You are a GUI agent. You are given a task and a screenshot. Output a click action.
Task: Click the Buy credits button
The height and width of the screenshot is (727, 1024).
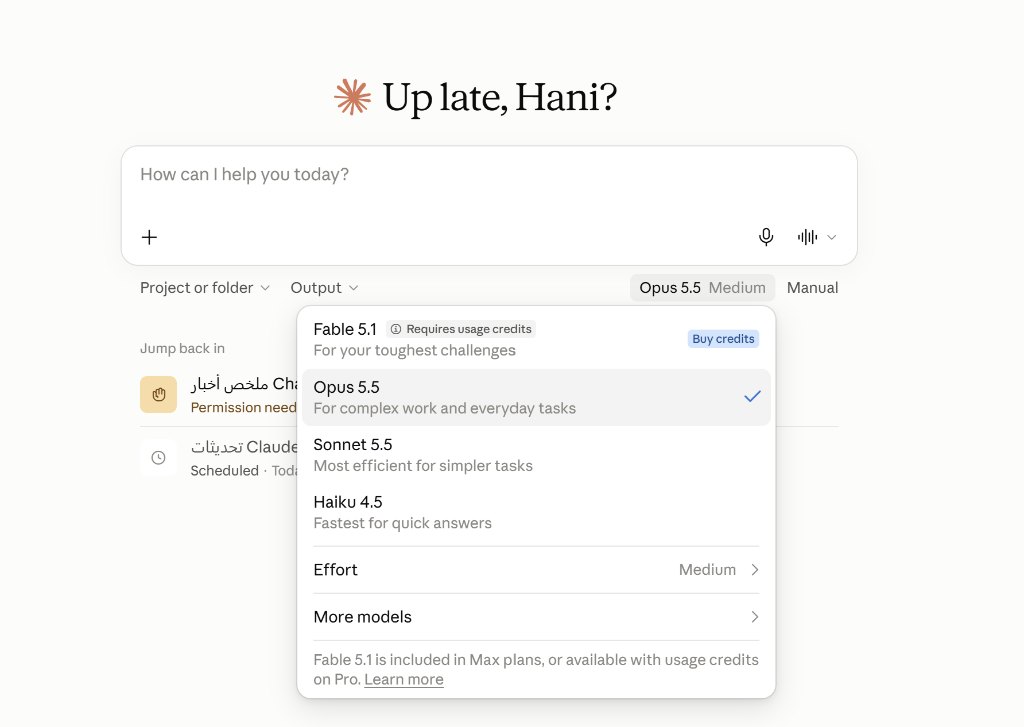coord(723,339)
